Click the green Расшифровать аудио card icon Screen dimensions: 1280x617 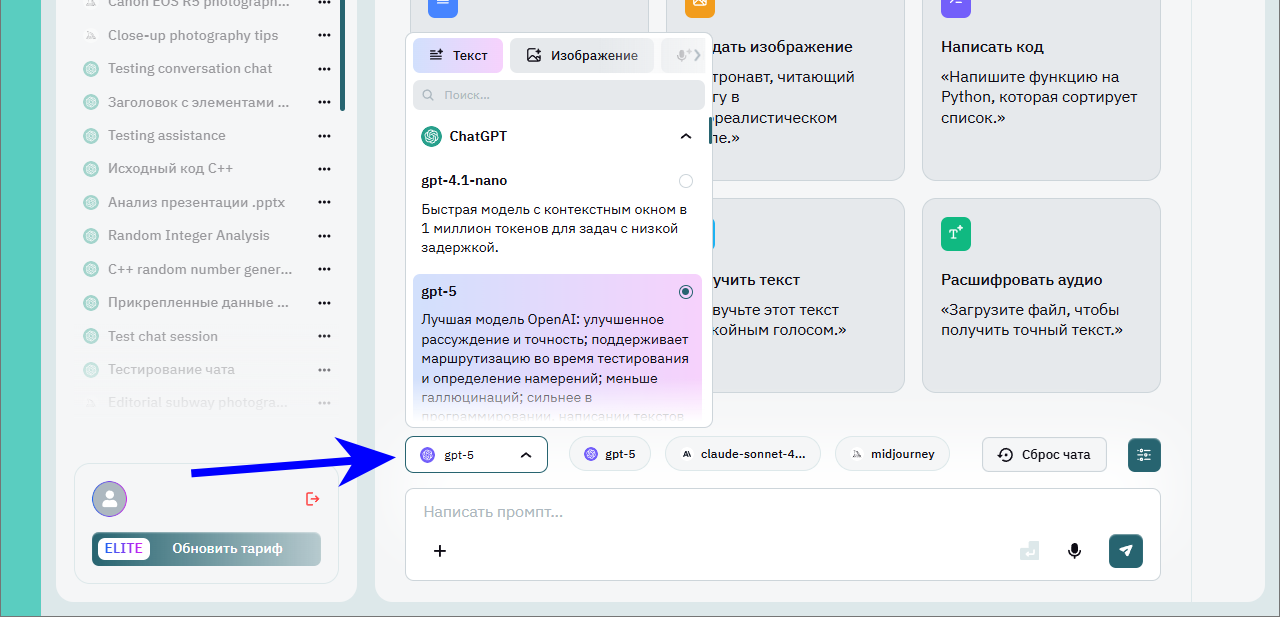[x=956, y=234]
